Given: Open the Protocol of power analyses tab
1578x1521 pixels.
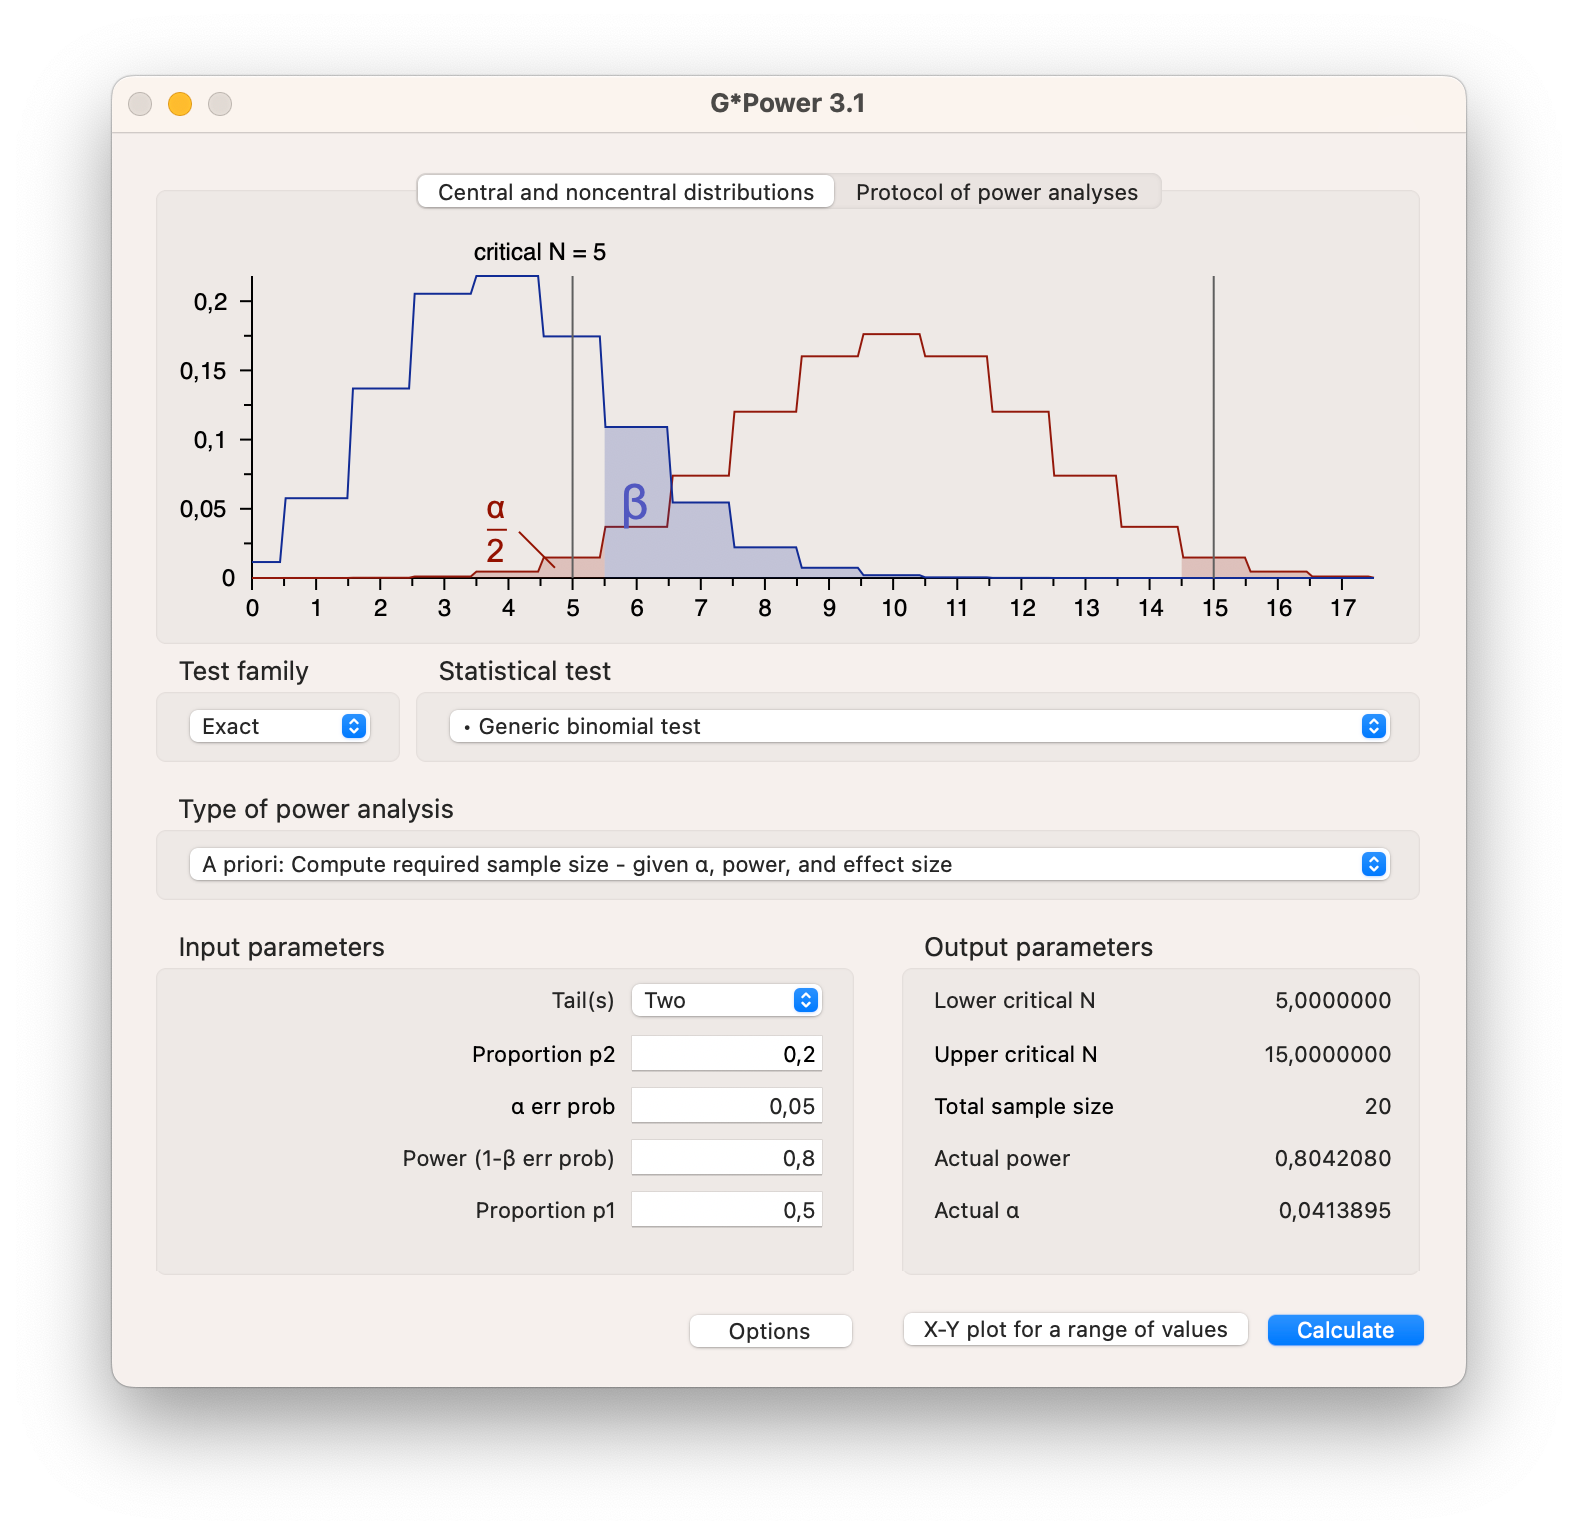Looking at the screenshot, I should 997,192.
